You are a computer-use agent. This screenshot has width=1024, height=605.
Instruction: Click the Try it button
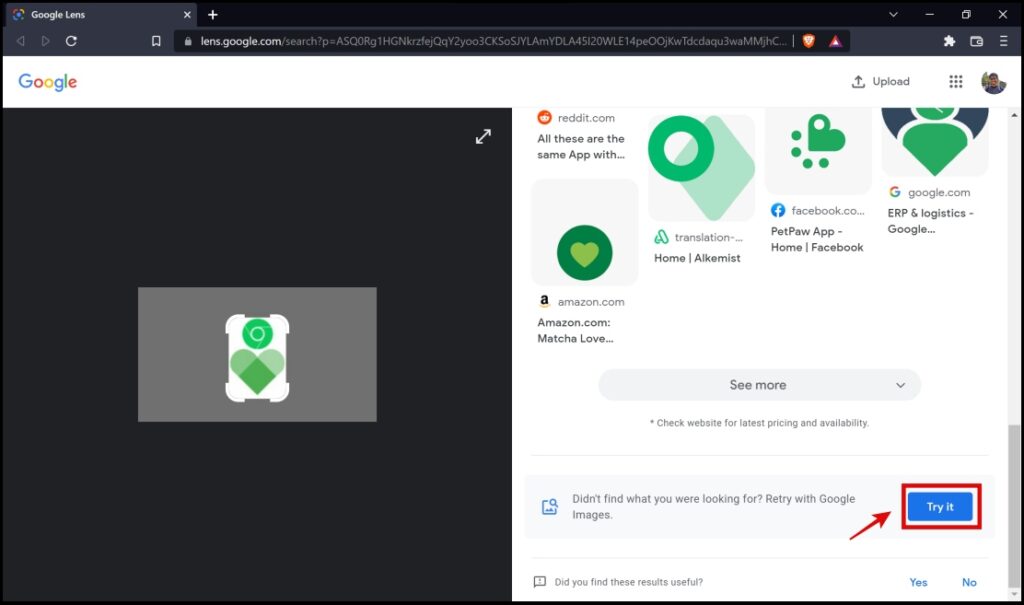[940, 506]
